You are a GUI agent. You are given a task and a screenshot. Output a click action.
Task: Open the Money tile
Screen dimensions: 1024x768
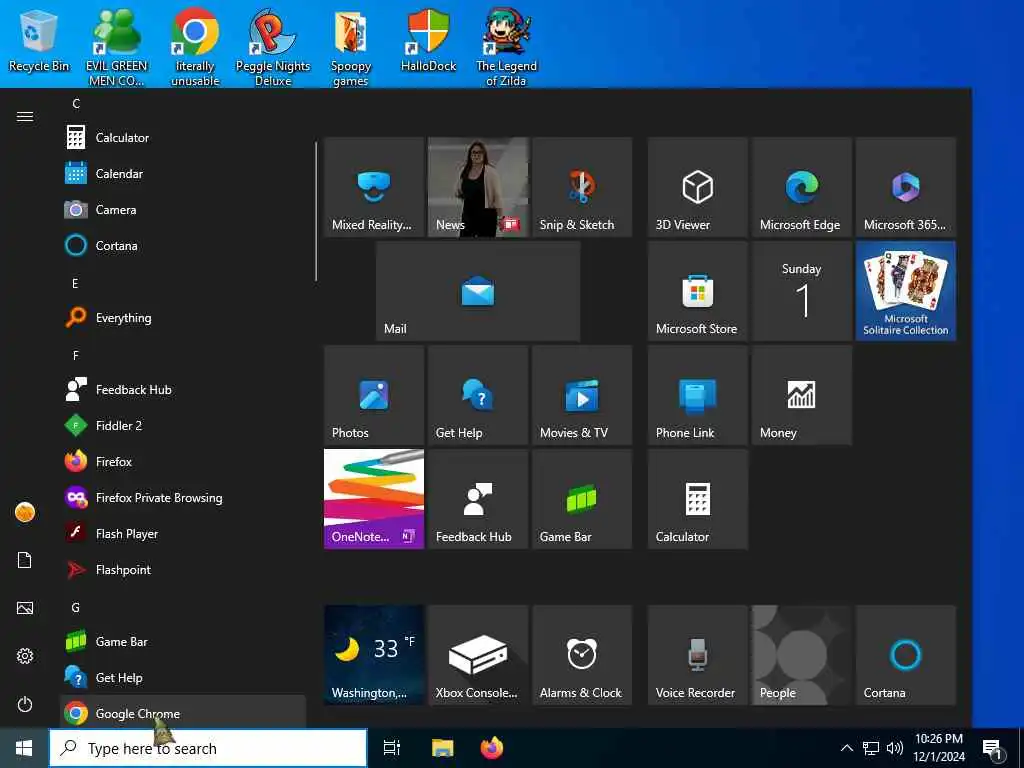(802, 395)
